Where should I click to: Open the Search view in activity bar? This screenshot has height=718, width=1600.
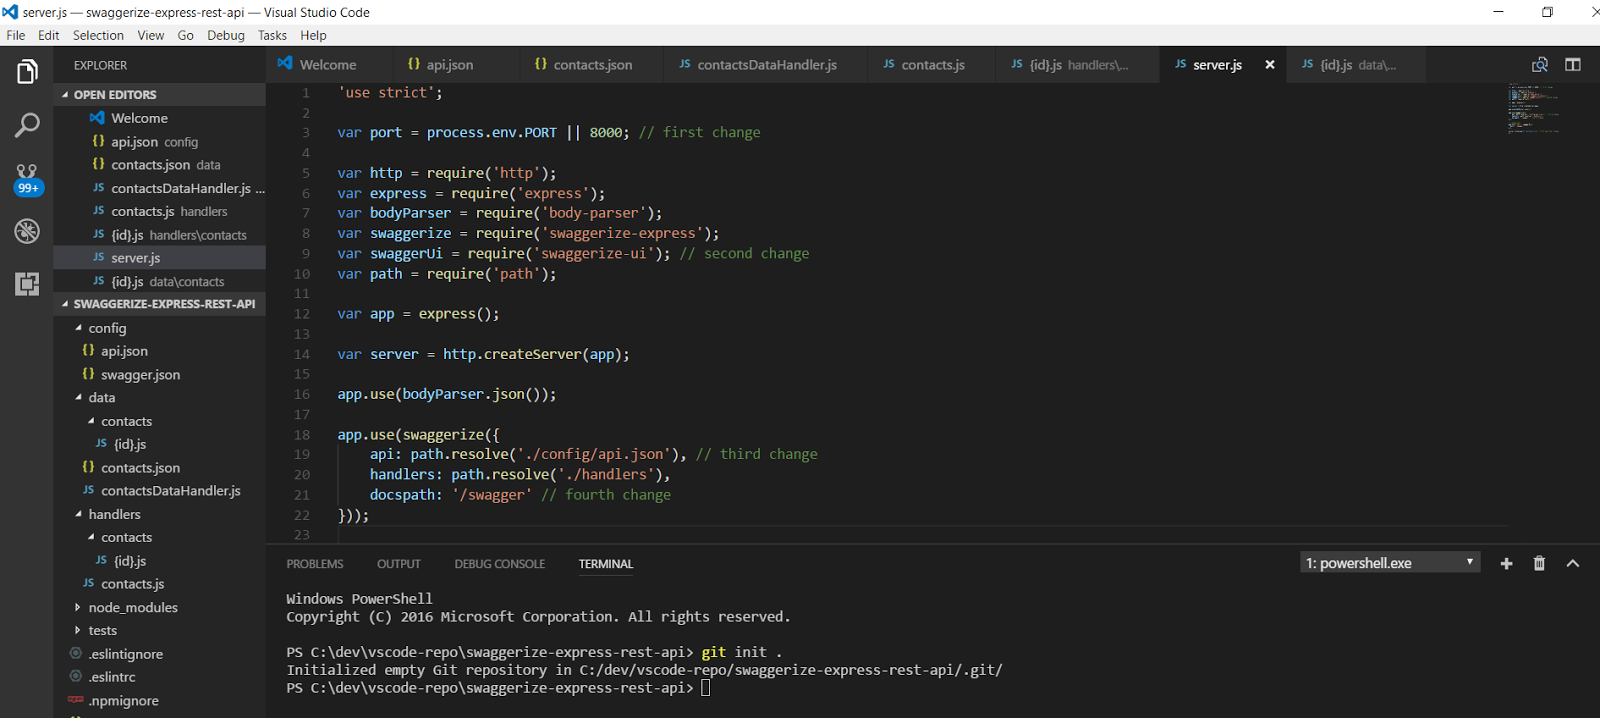click(27, 125)
